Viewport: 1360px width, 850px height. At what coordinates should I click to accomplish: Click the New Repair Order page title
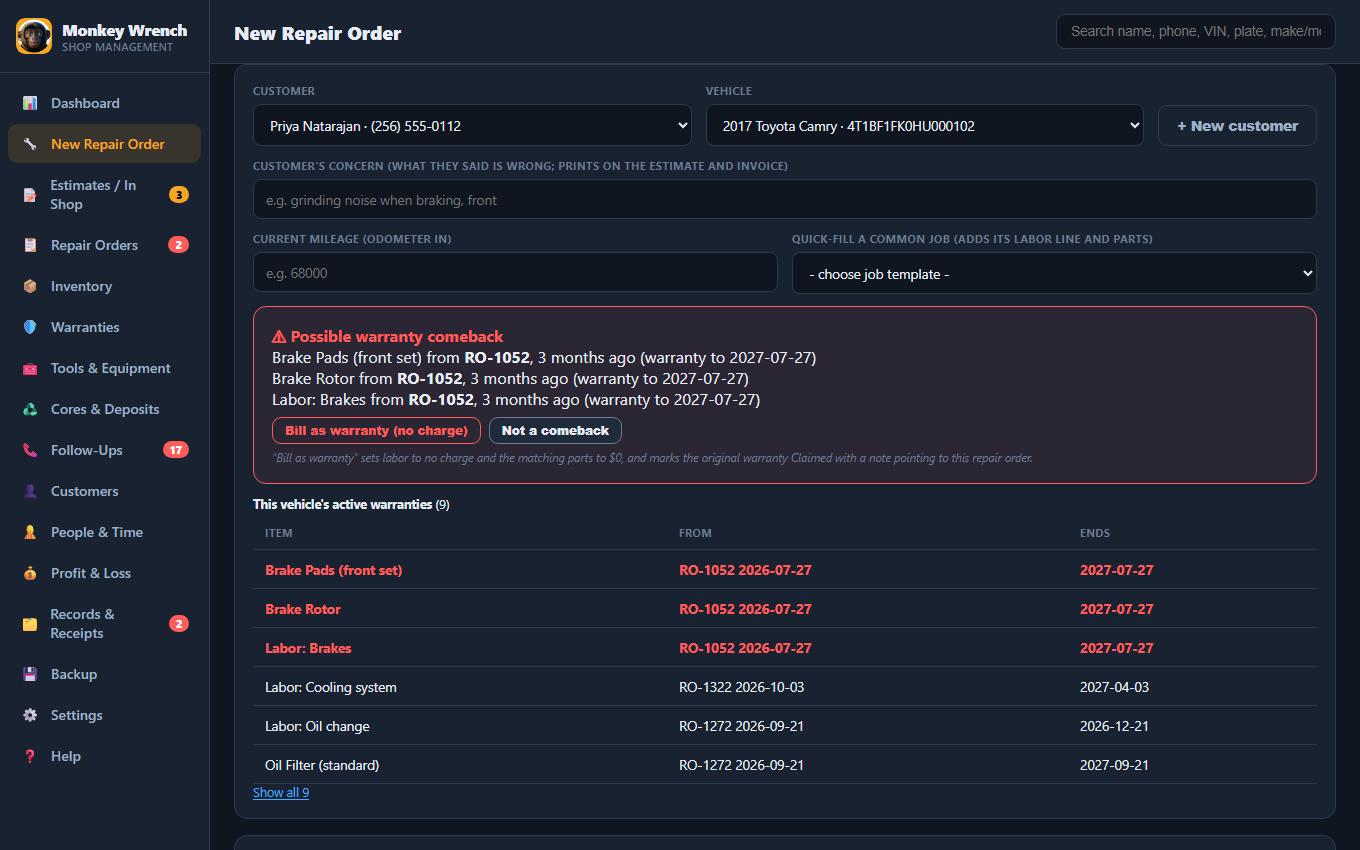point(317,33)
